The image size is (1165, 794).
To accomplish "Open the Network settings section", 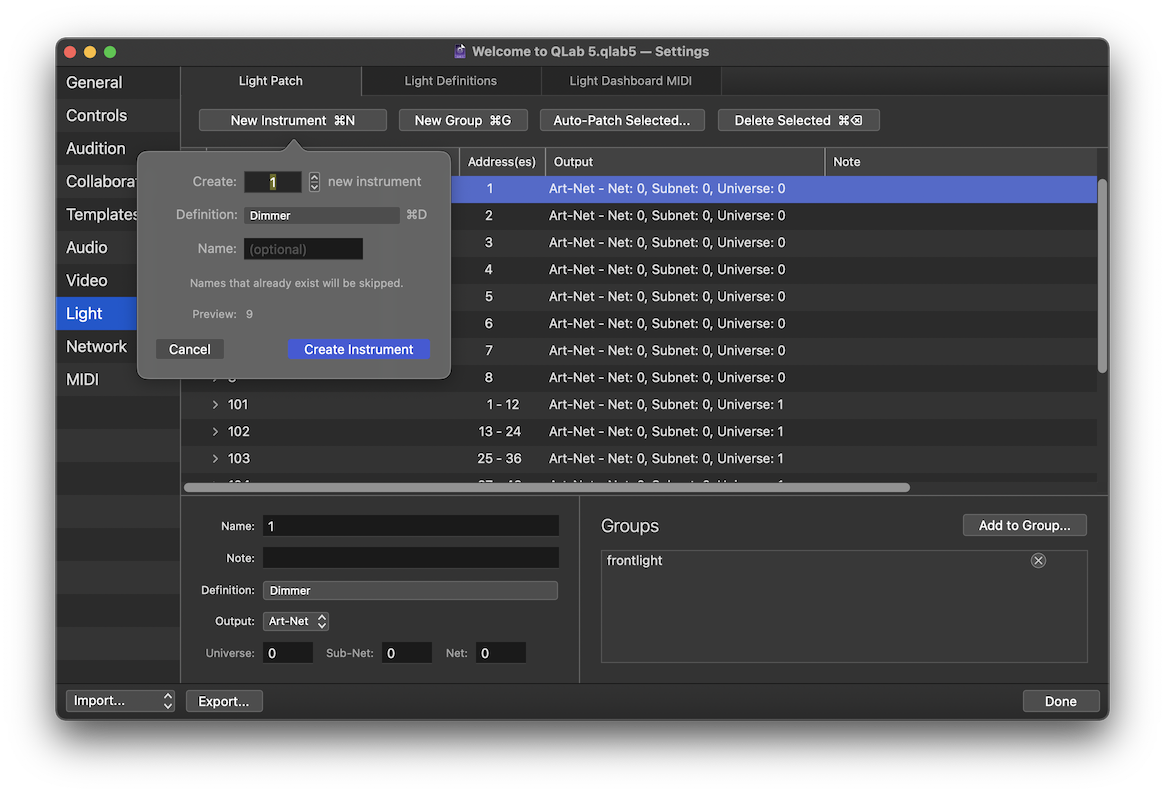I will 96,346.
